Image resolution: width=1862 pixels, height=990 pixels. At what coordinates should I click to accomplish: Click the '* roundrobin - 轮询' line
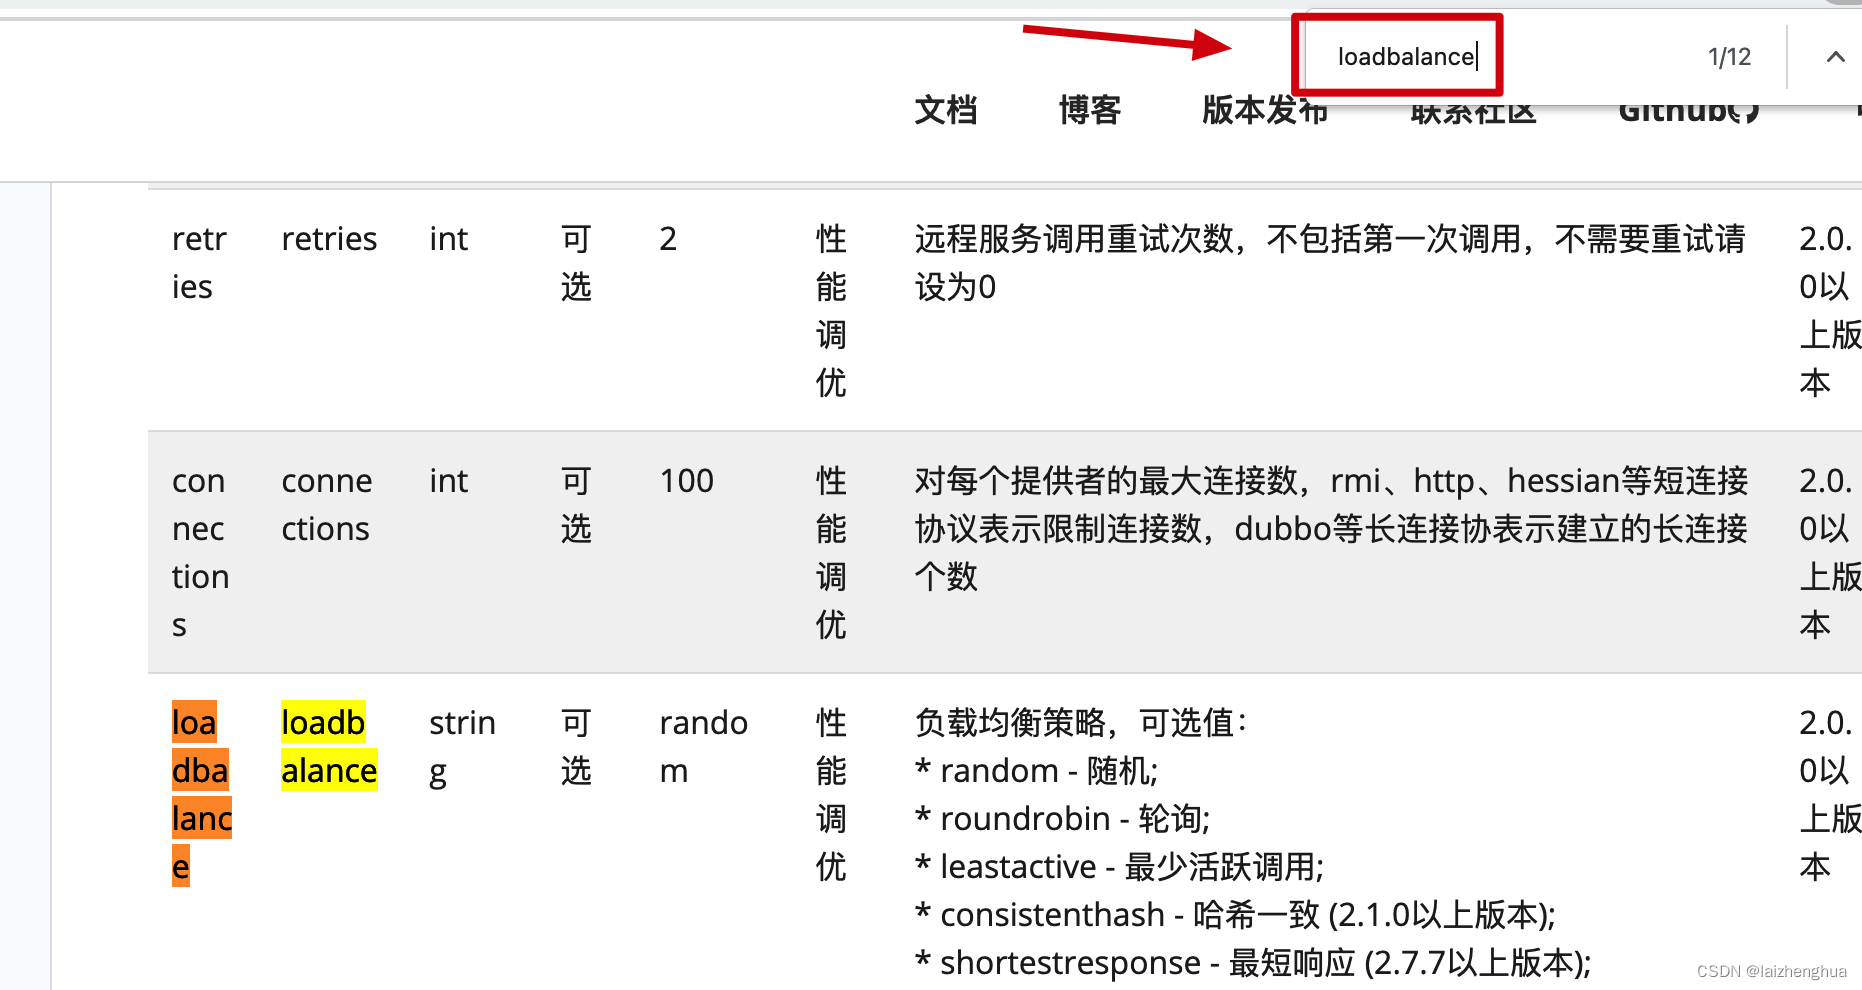click(x=1062, y=819)
